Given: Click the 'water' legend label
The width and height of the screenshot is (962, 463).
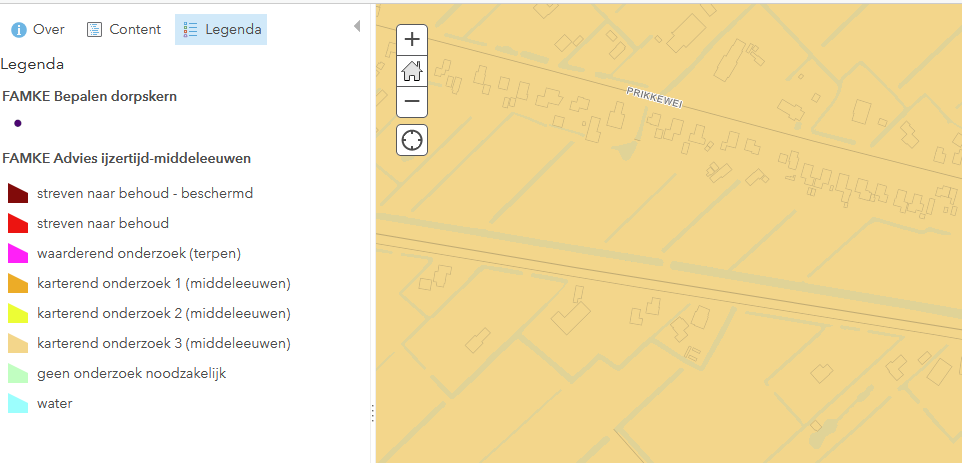Looking at the screenshot, I should pyautogui.click(x=55, y=404).
